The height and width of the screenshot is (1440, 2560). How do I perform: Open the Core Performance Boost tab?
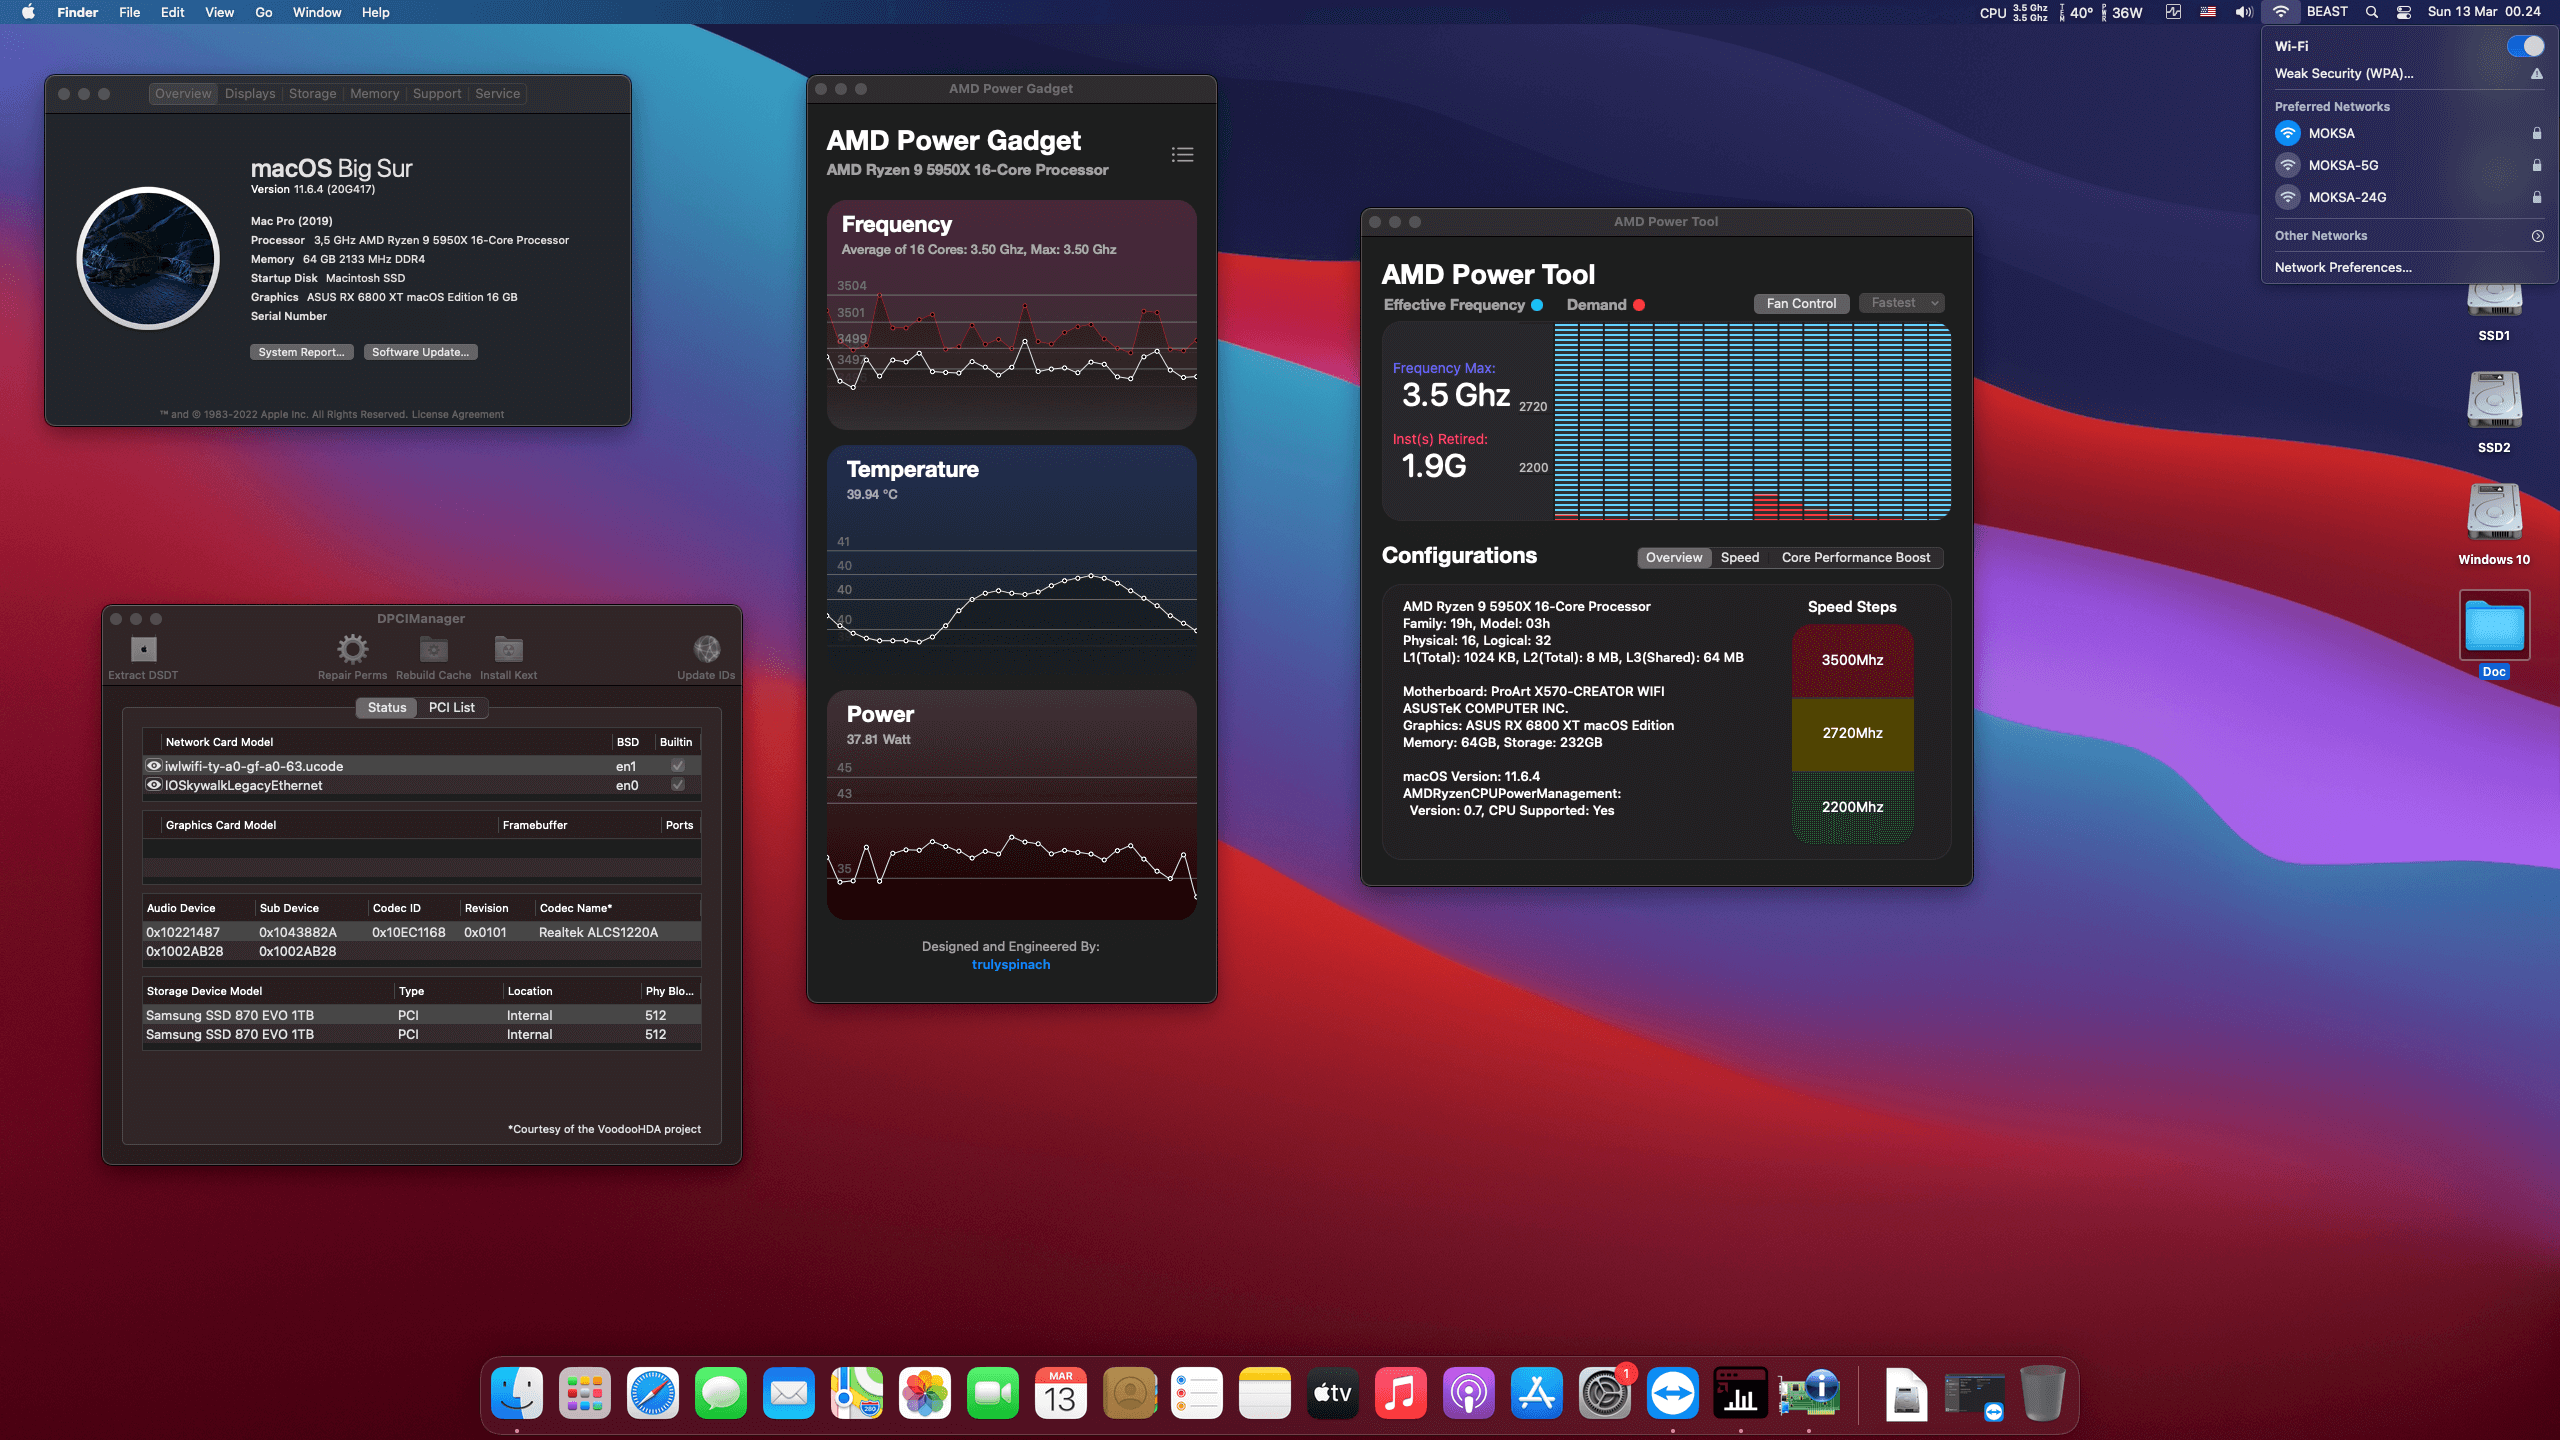point(1855,557)
